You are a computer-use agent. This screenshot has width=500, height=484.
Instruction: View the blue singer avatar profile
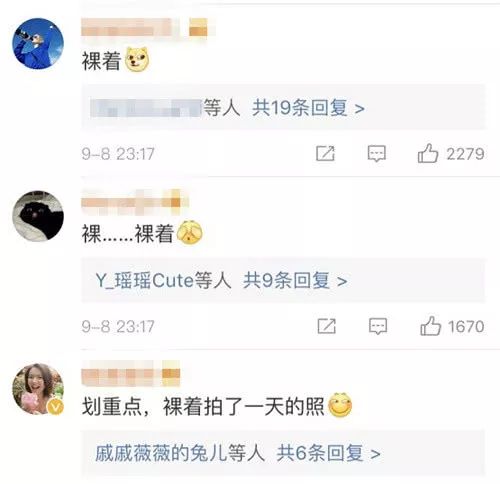38,43
